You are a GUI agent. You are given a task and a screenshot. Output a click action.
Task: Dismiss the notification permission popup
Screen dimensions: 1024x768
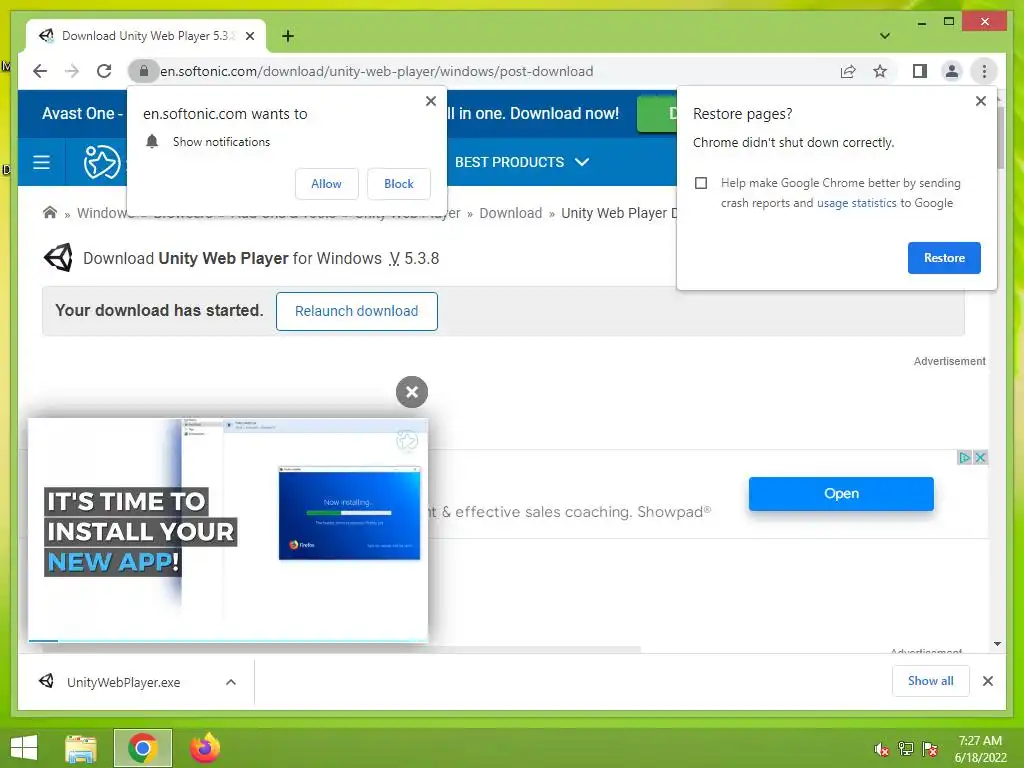pyautogui.click(x=431, y=101)
